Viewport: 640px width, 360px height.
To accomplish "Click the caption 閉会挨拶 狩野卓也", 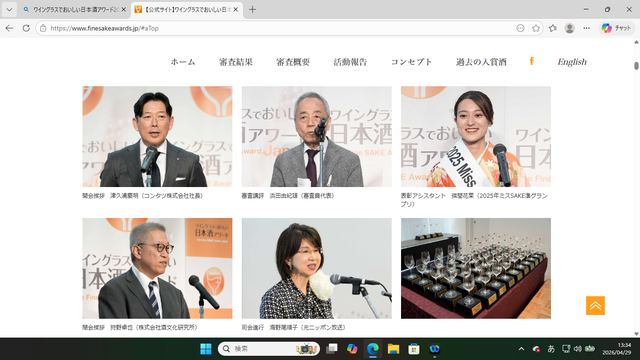I will point(140,327).
